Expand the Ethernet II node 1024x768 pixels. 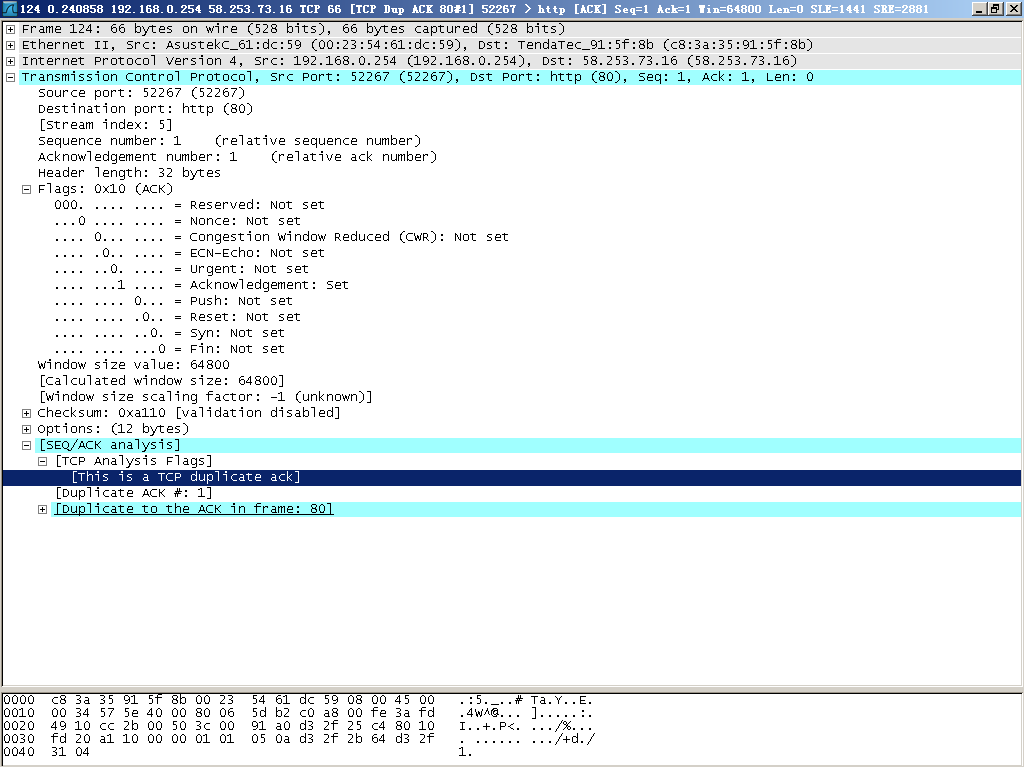(x=10, y=45)
